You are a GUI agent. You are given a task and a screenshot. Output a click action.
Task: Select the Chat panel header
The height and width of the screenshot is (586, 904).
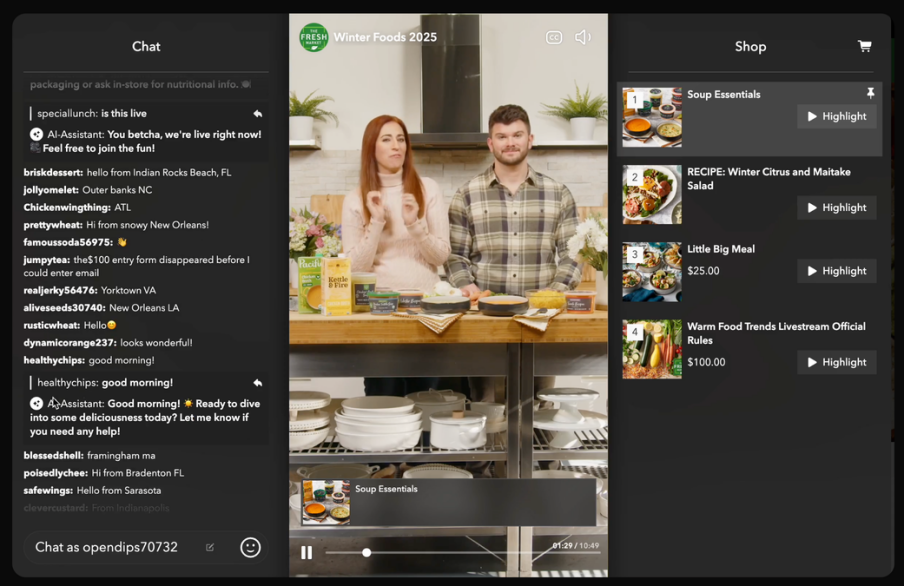point(146,46)
